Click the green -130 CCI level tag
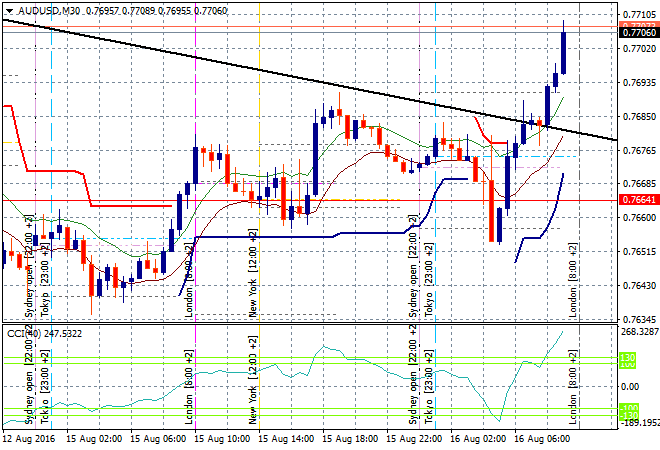 [629, 416]
